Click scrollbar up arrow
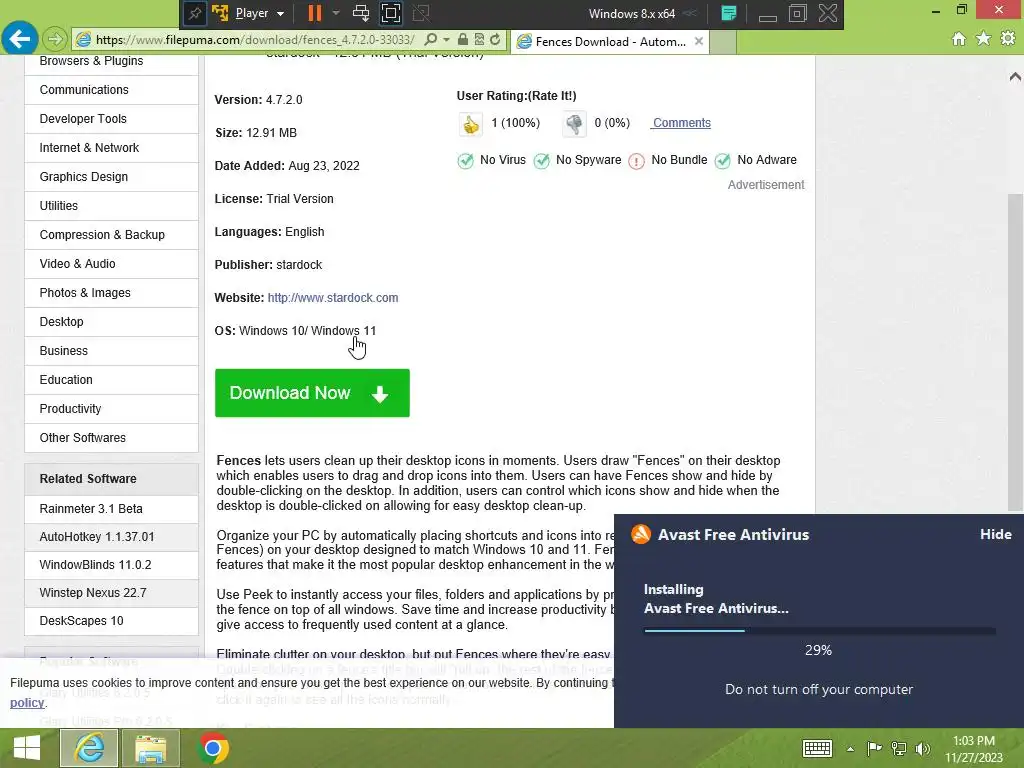The width and height of the screenshot is (1024, 768). [x=1015, y=76]
